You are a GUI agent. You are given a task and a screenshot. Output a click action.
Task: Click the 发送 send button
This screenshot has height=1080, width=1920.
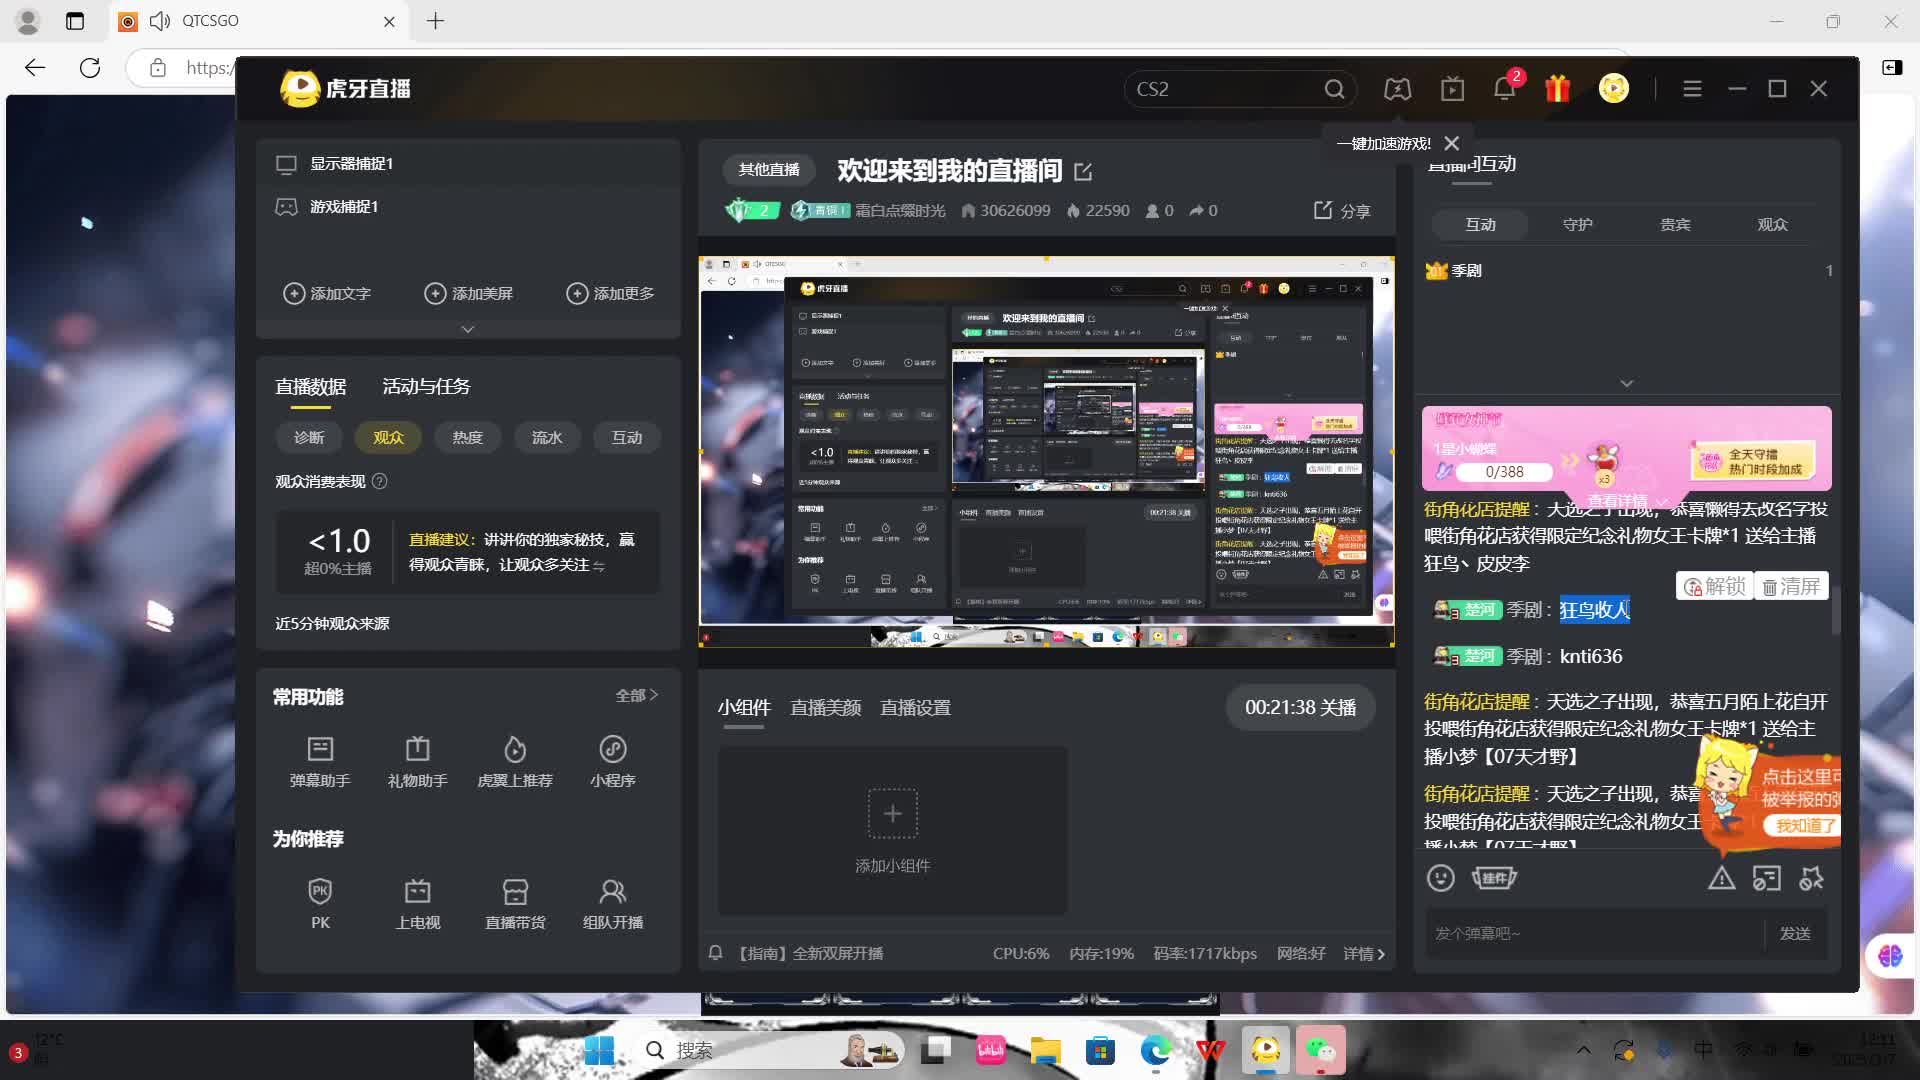coord(1795,932)
